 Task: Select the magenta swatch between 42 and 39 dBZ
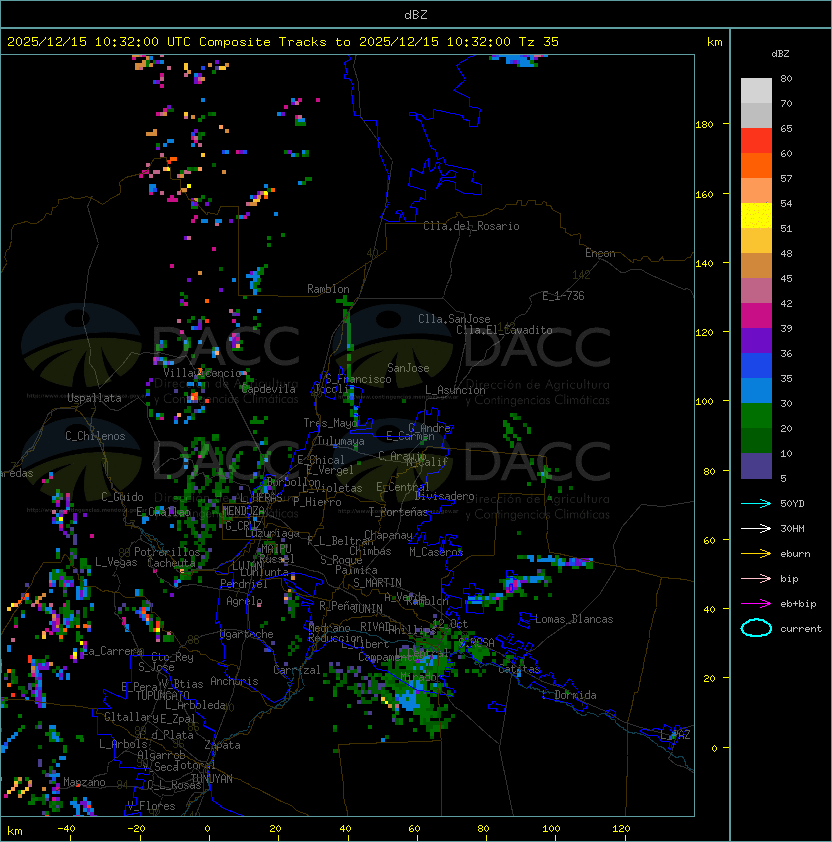point(756,316)
